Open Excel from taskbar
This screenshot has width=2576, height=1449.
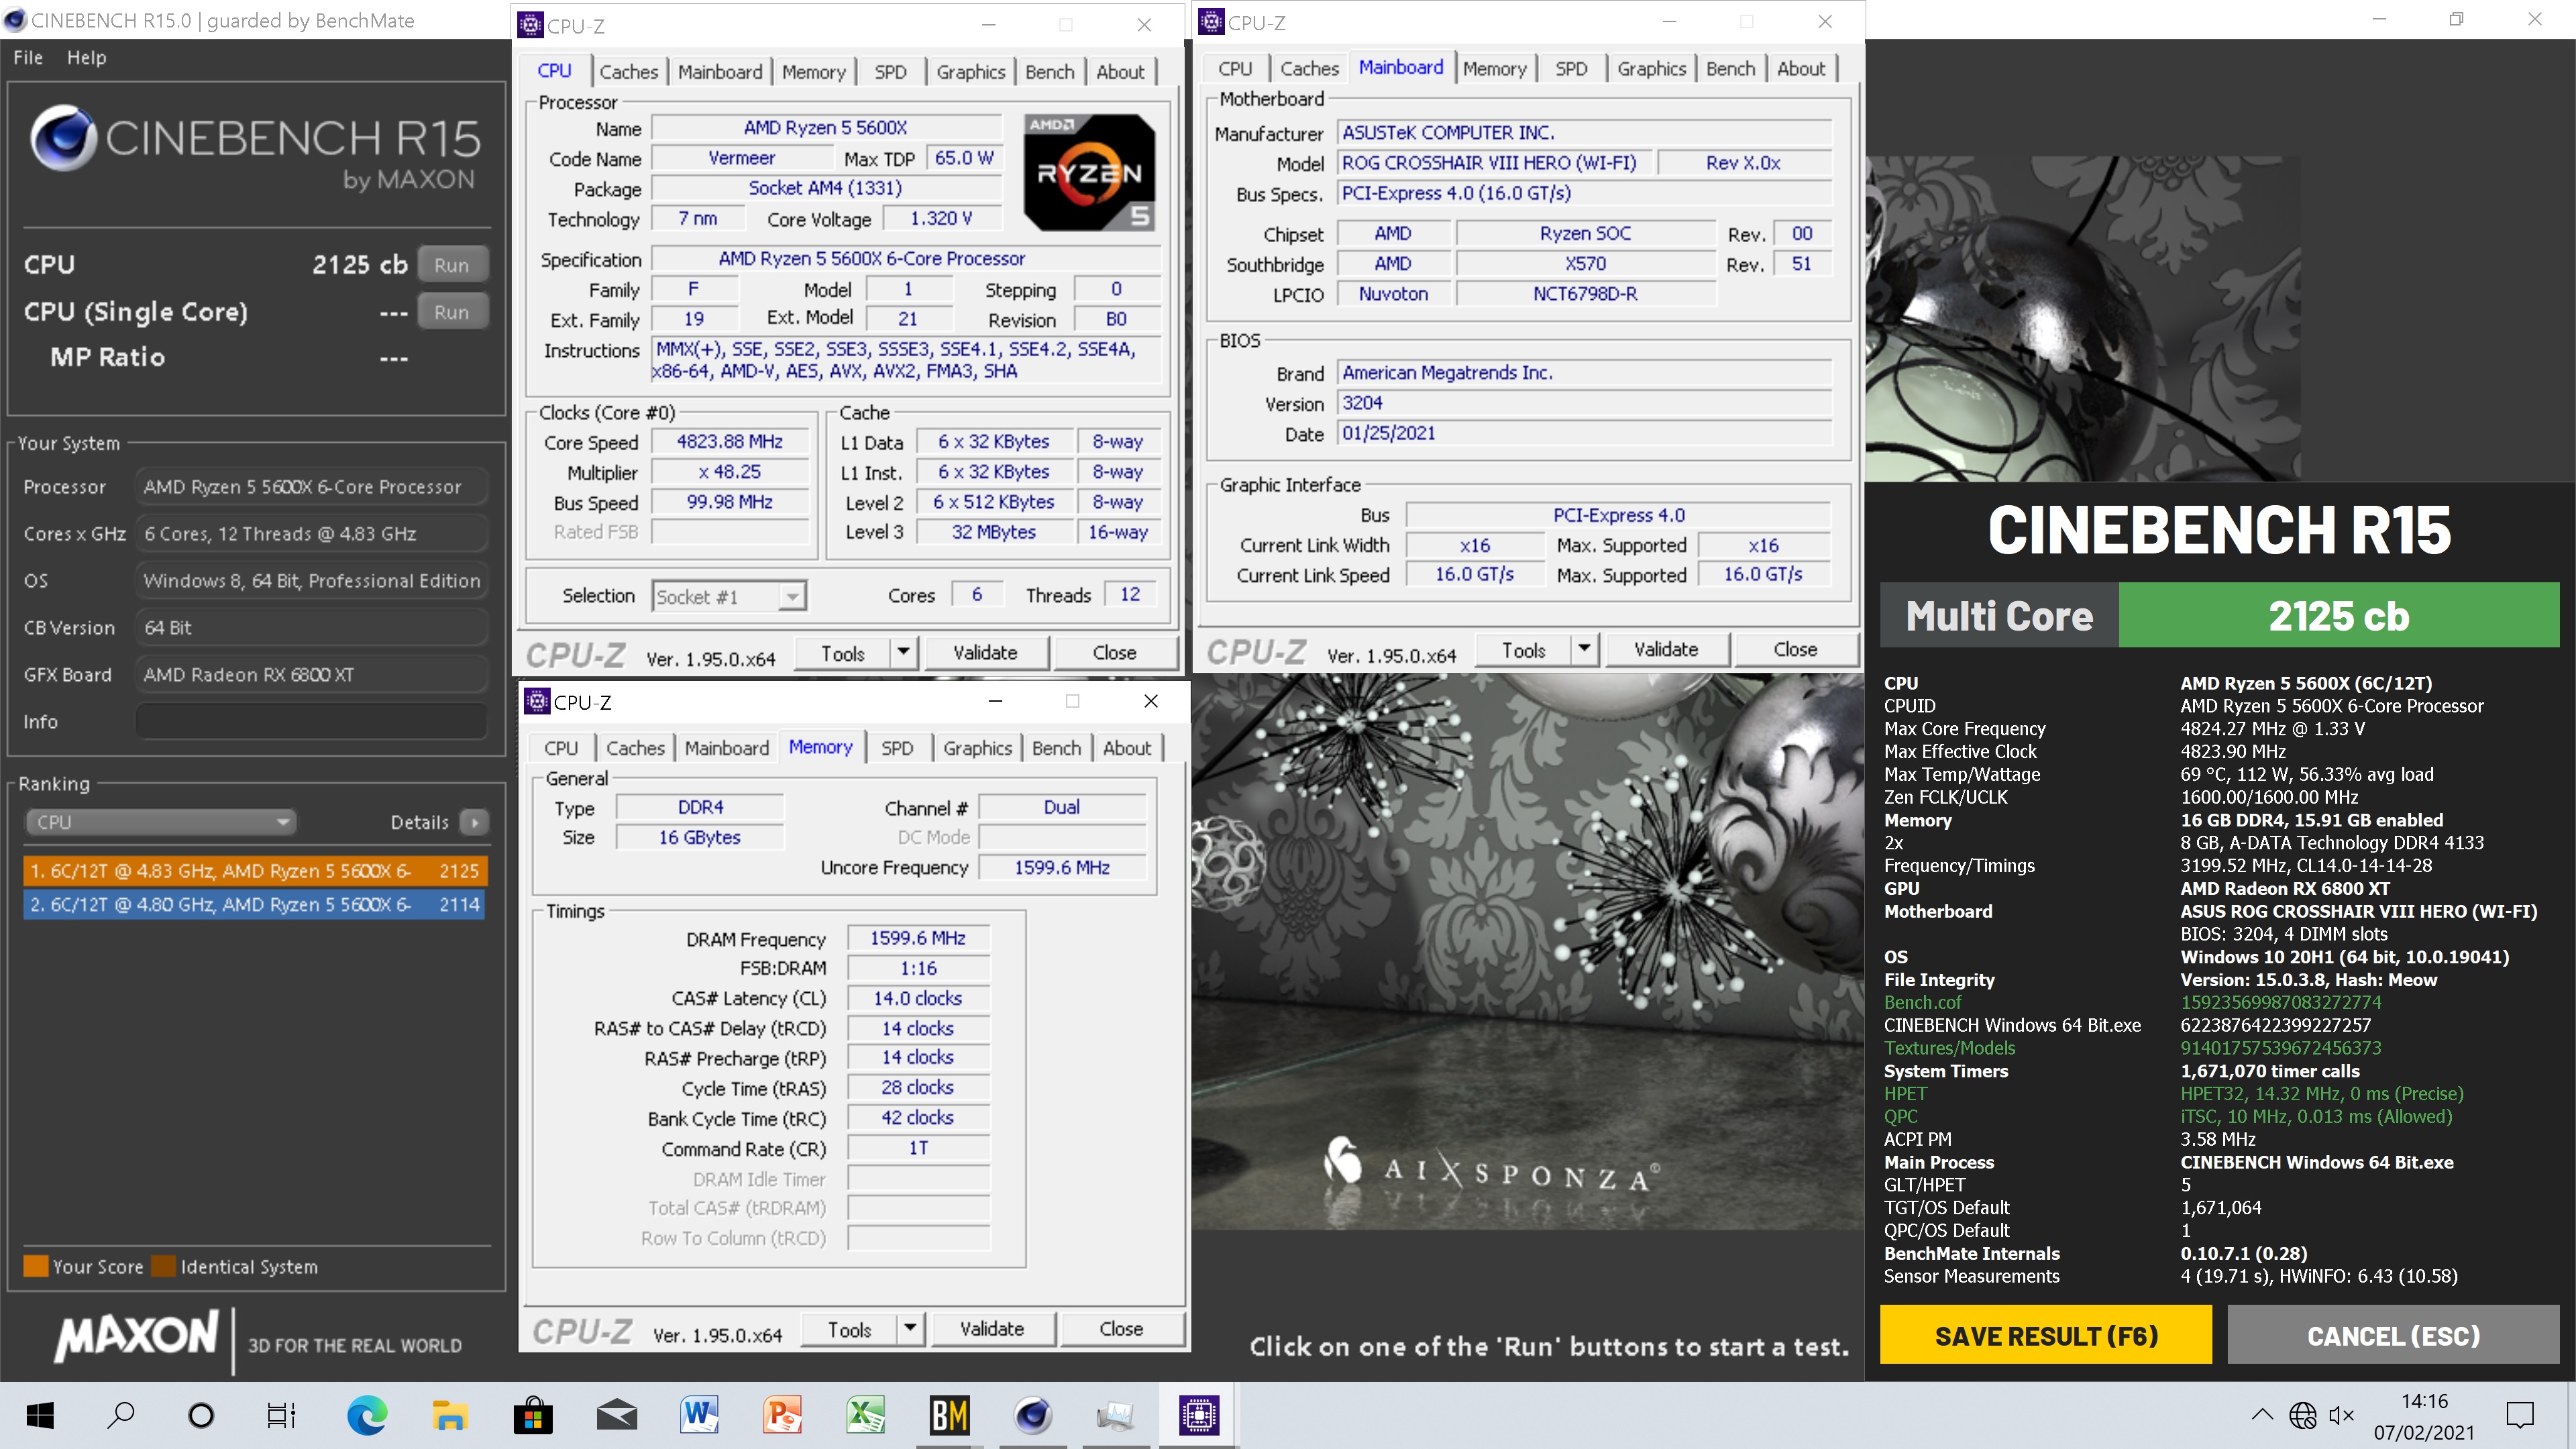tap(866, 1415)
